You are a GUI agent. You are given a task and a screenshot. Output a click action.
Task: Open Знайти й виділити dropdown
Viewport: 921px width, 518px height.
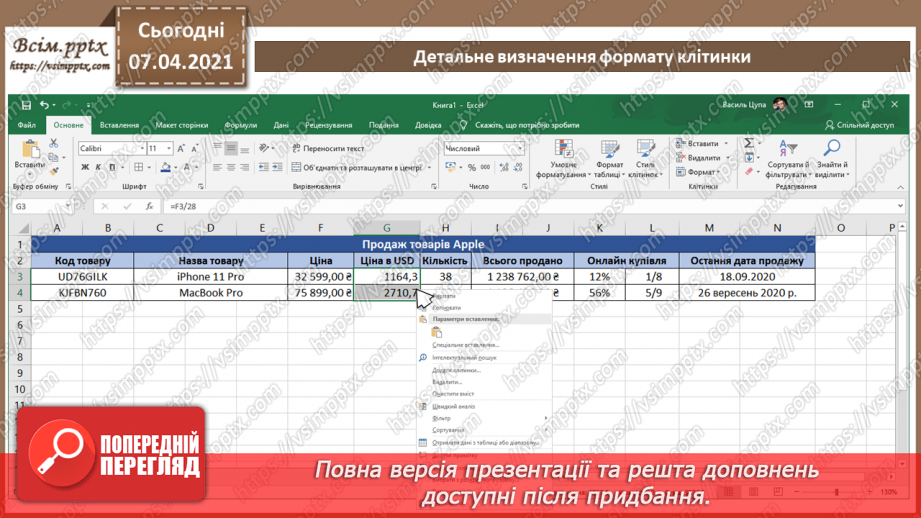pyautogui.click(x=832, y=160)
